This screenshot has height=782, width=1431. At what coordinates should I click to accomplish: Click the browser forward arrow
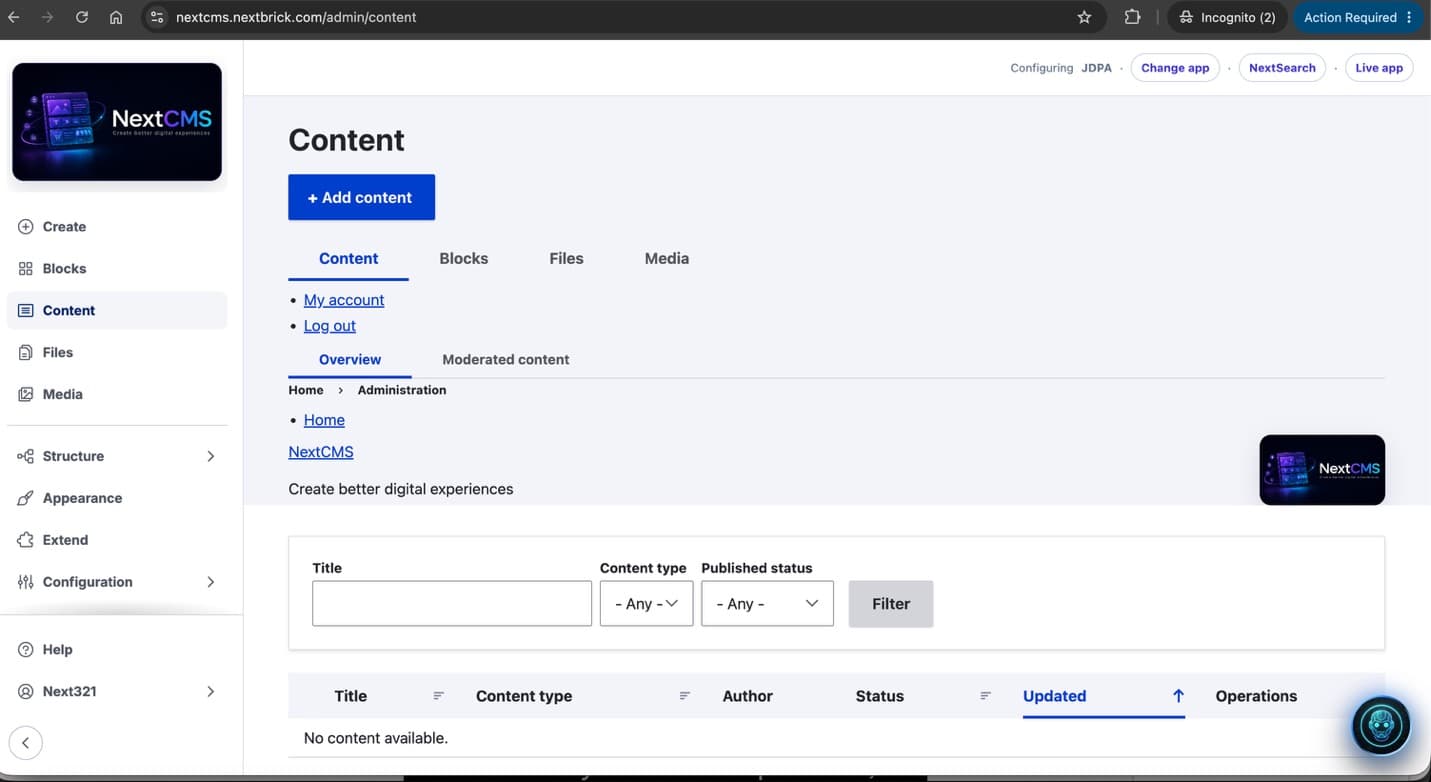[47, 17]
